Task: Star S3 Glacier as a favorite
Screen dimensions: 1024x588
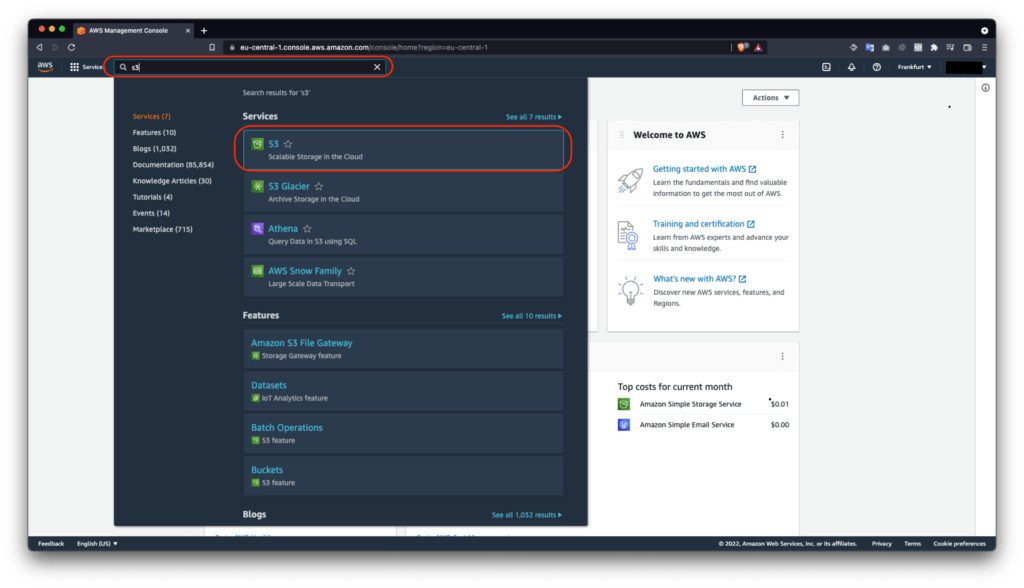Action: tap(318, 185)
